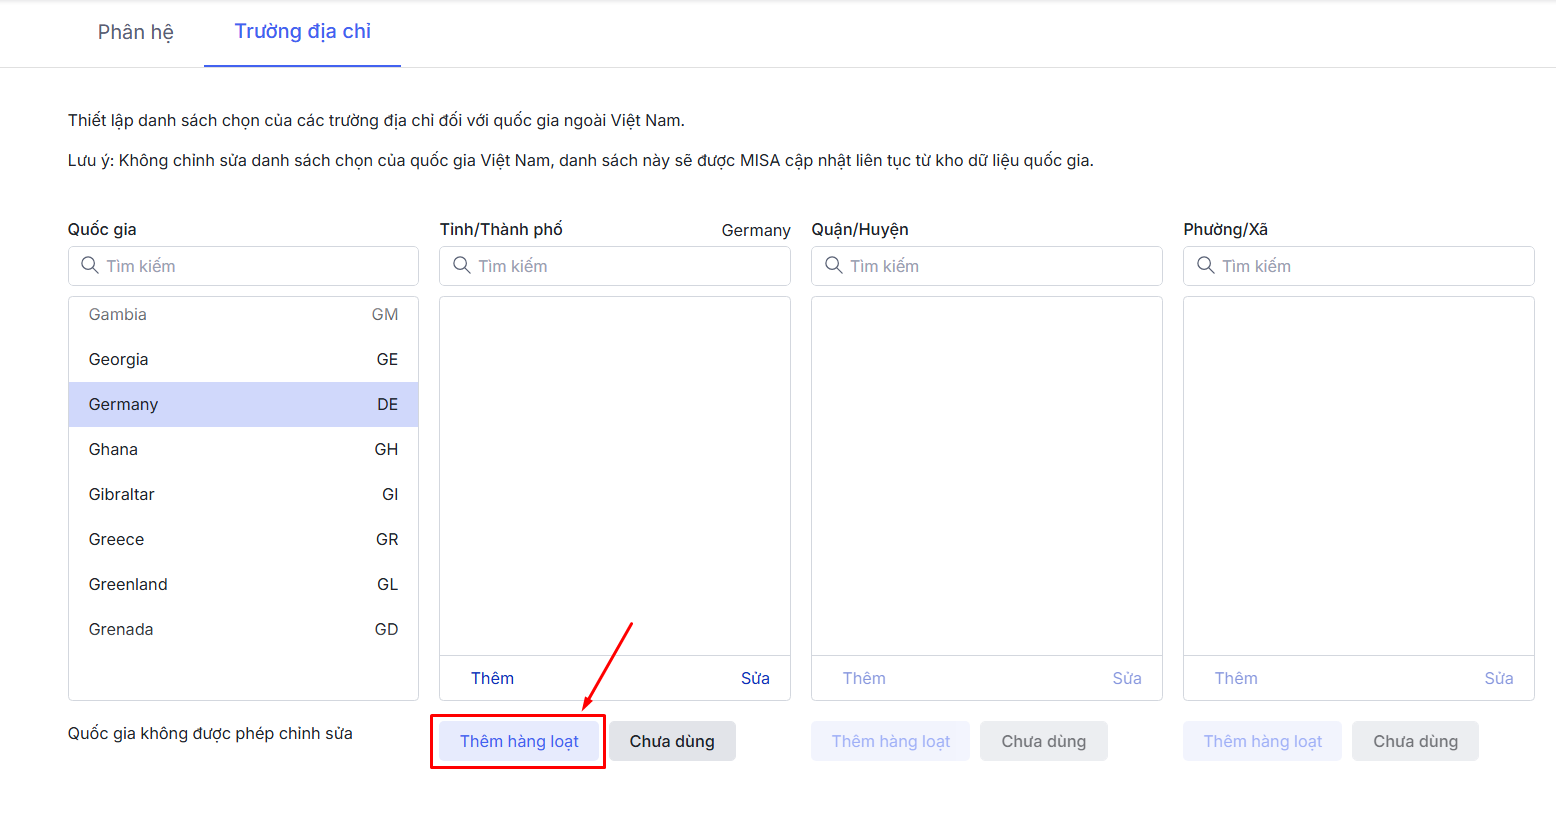Select Grenada in the country list
Screen dimensions: 1556x828
pyautogui.click(x=243, y=630)
